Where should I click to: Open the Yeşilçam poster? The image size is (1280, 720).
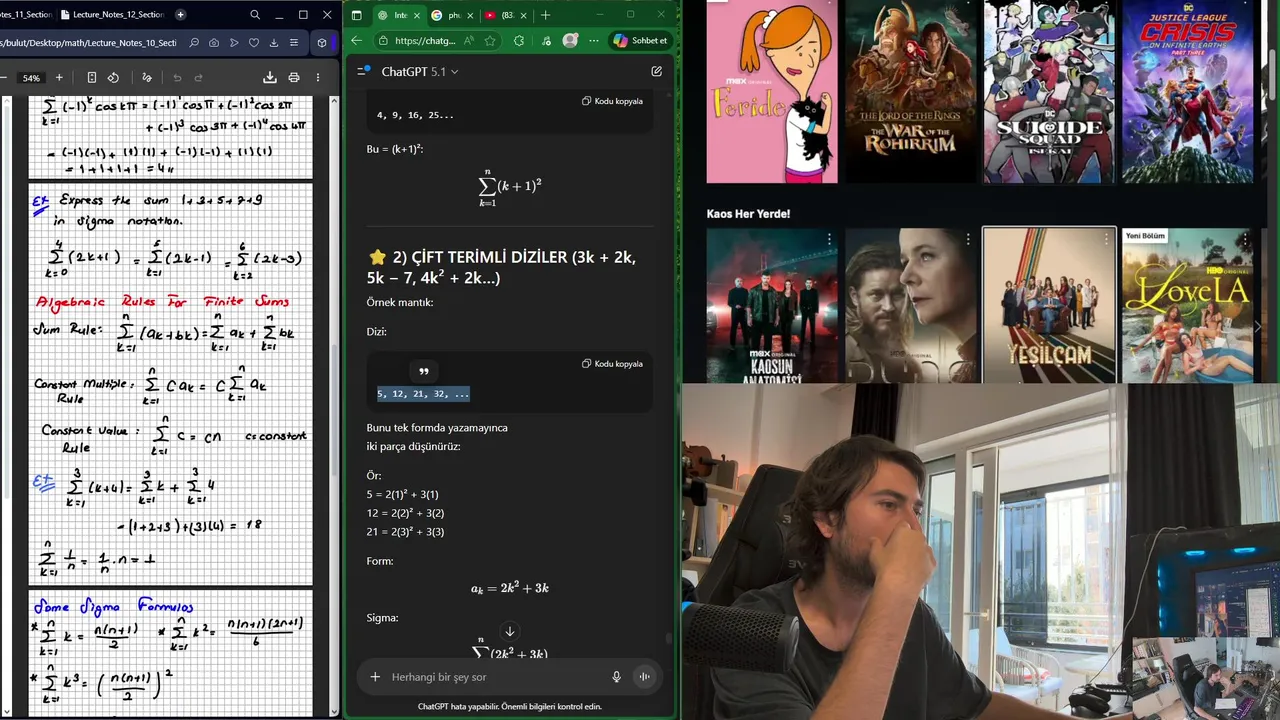click(x=1049, y=305)
